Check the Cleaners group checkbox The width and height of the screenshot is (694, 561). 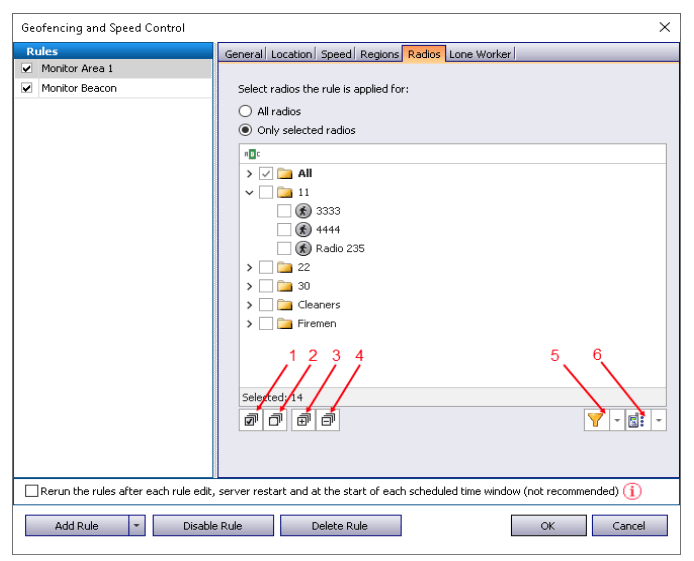click(266, 304)
